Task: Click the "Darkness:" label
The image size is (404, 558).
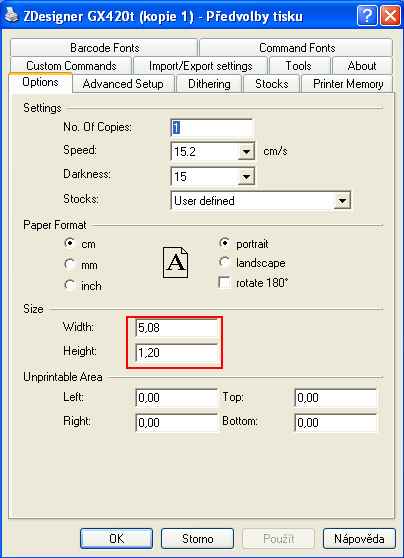Action: pyautogui.click(x=87, y=174)
